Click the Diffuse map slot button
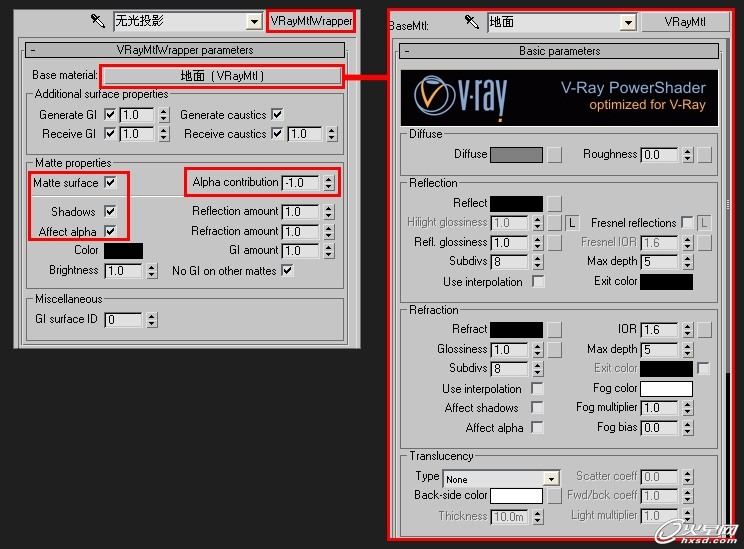Viewport: 744px width, 549px height. click(555, 155)
